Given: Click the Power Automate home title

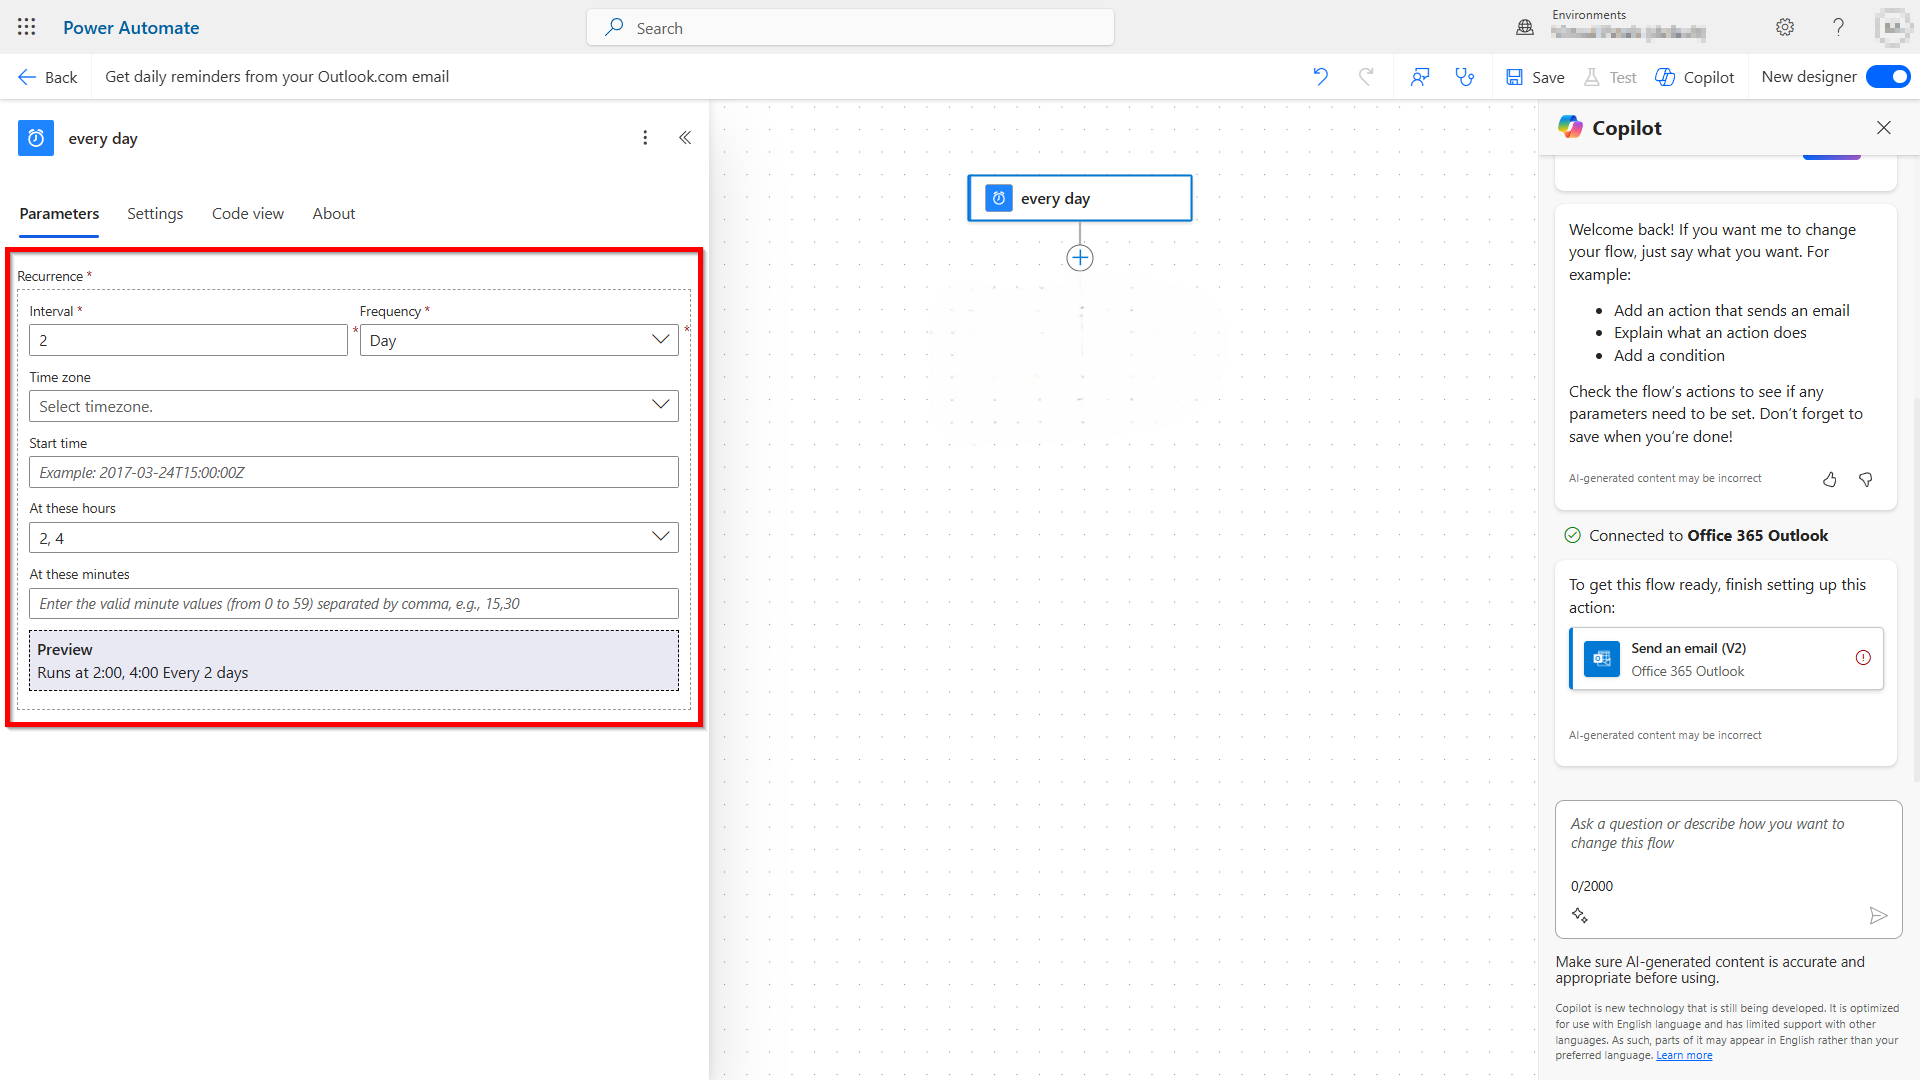Looking at the screenshot, I should (x=131, y=28).
